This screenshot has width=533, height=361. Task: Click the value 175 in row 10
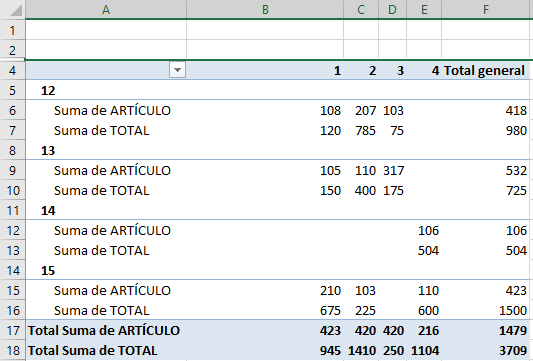click(x=394, y=190)
